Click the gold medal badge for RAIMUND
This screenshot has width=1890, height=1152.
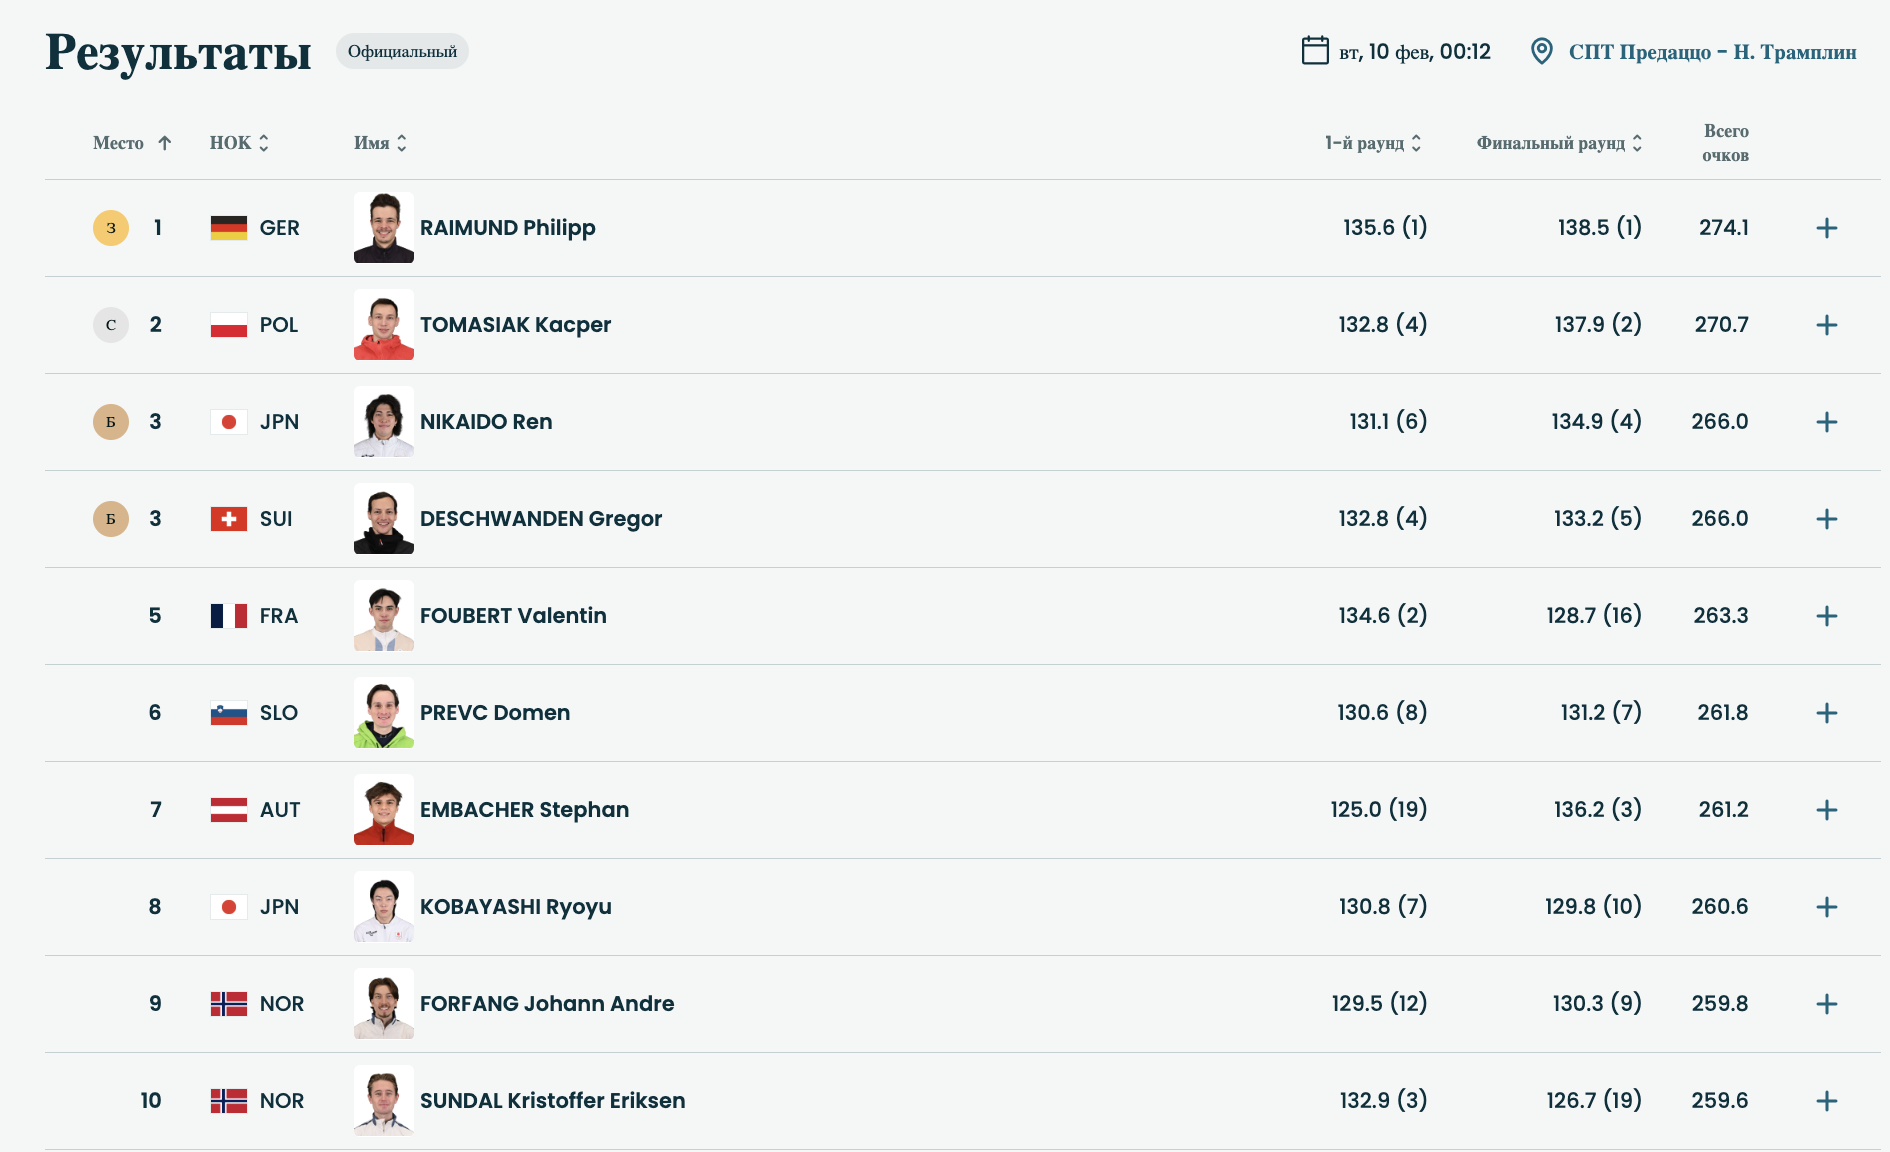pyautogui.click(x=111, y=228)
